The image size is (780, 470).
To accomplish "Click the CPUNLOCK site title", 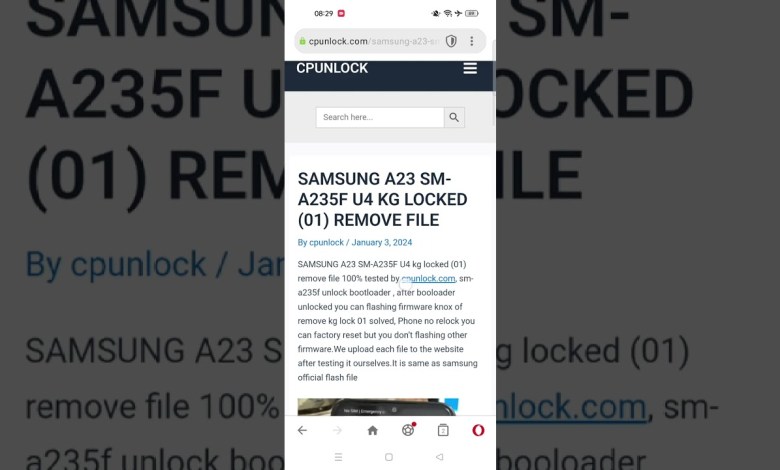I will tap(332, 68).
